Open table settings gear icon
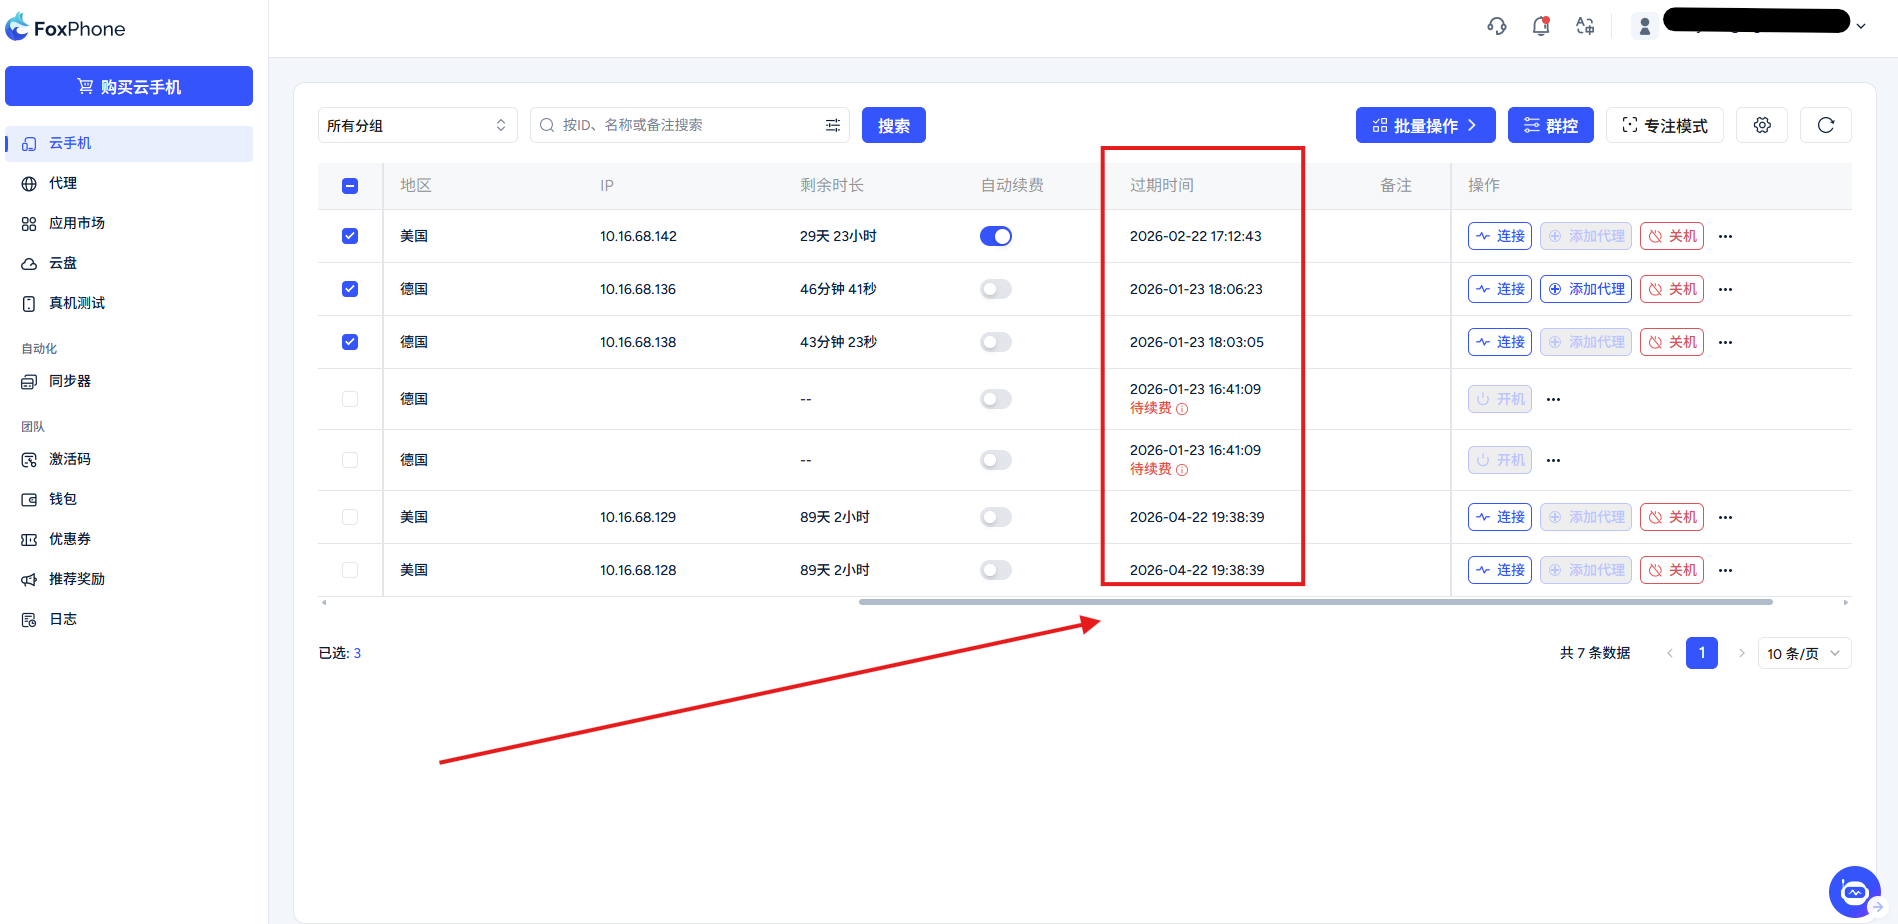Image resolution: width=1898 pixels, height=924 pixels. click(x=1762, y=125)
